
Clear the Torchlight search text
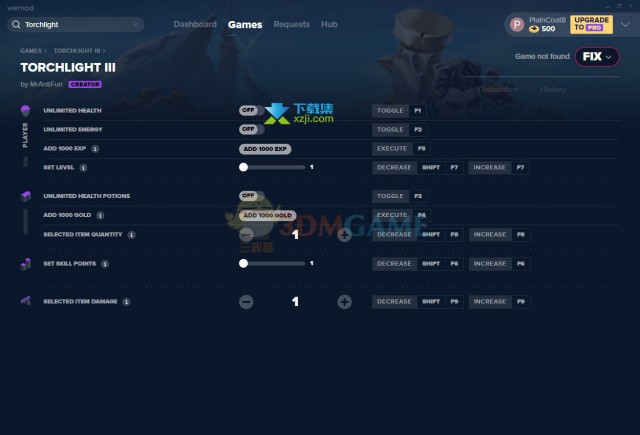(136, 25)
